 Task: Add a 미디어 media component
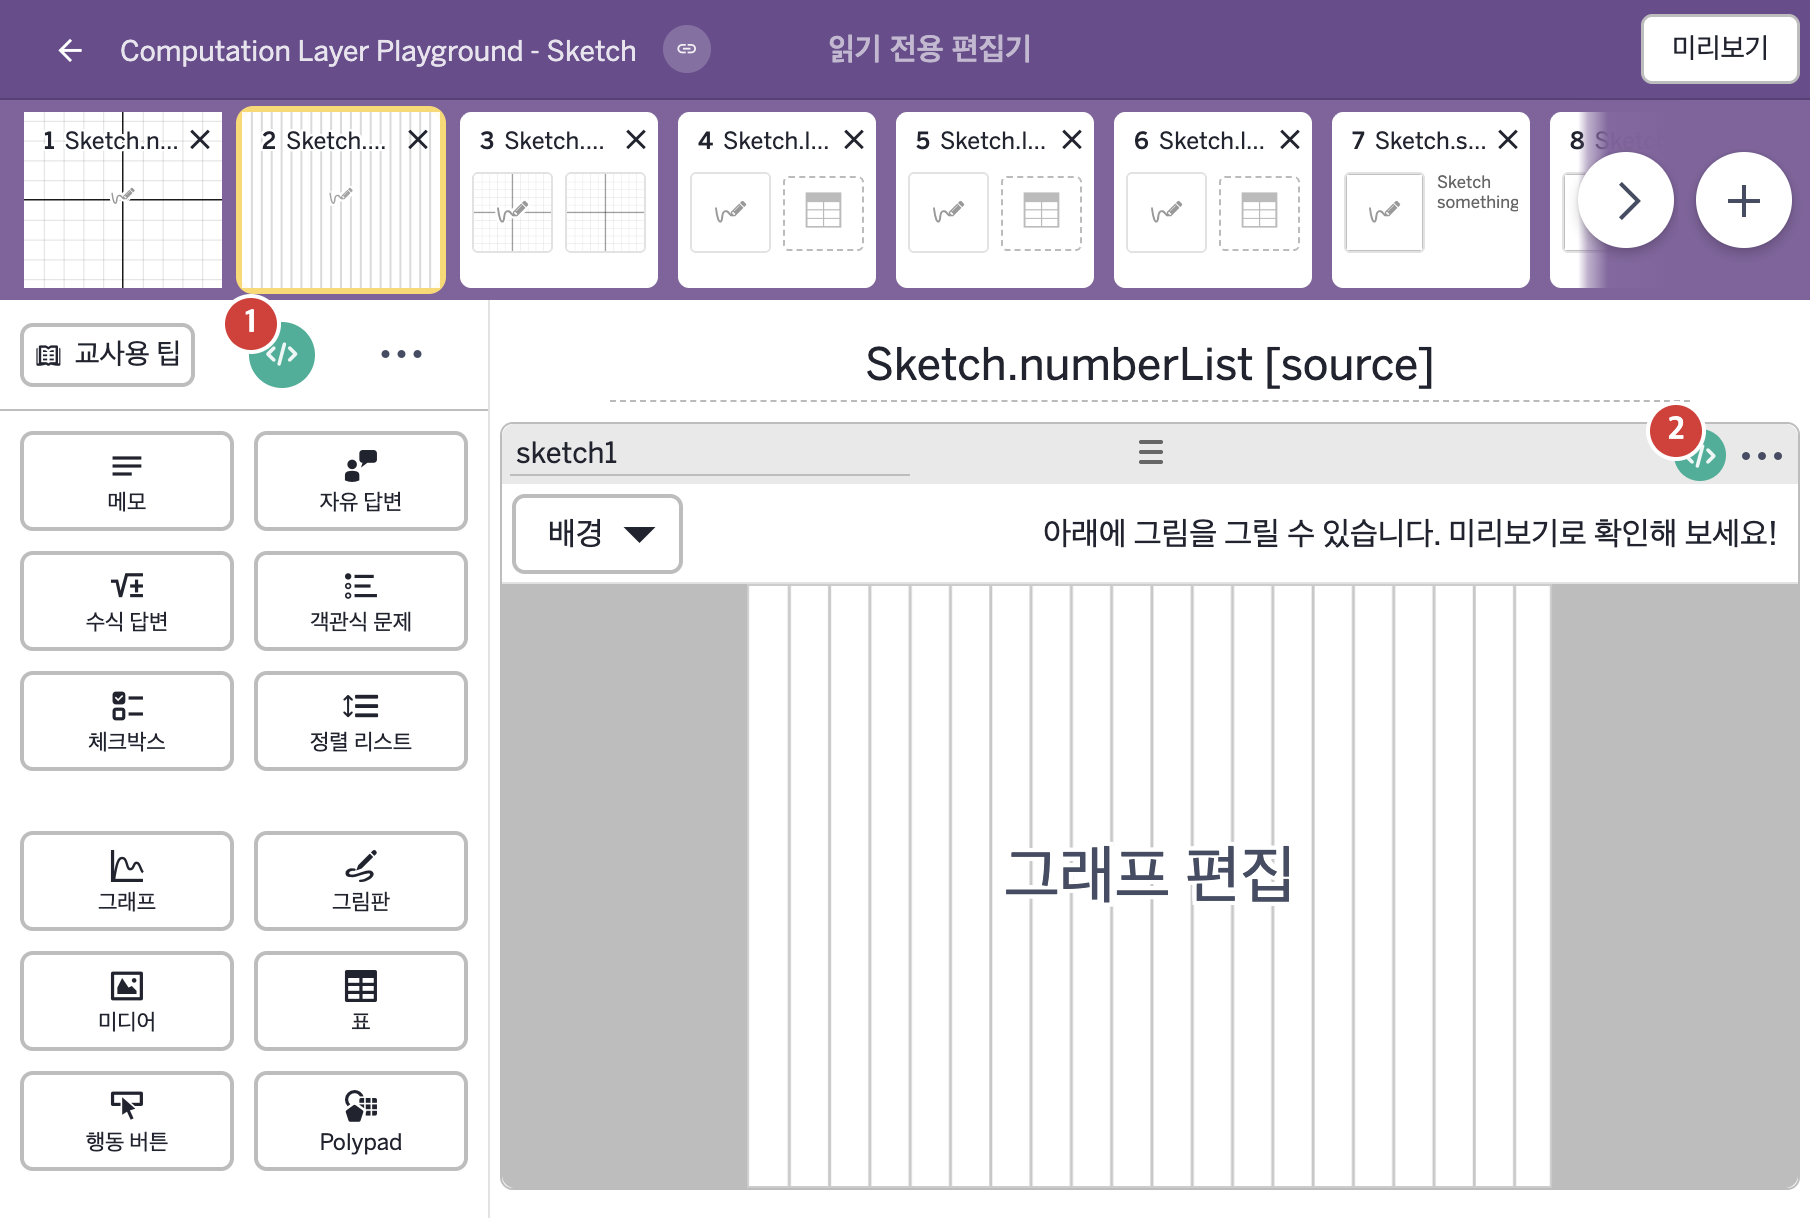click(x=127, y=1001)
